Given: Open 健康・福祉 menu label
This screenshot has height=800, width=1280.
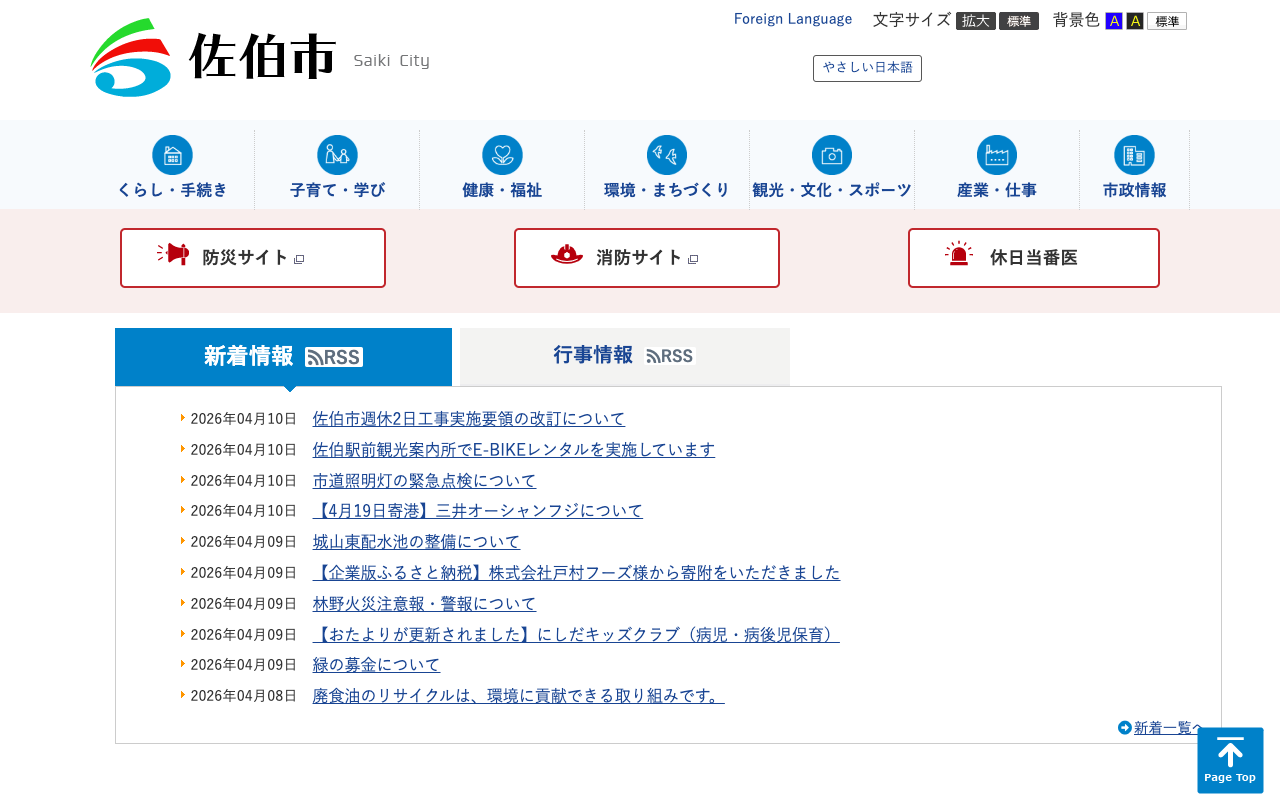Looking at the screenshot, I should tap(502, 190).
